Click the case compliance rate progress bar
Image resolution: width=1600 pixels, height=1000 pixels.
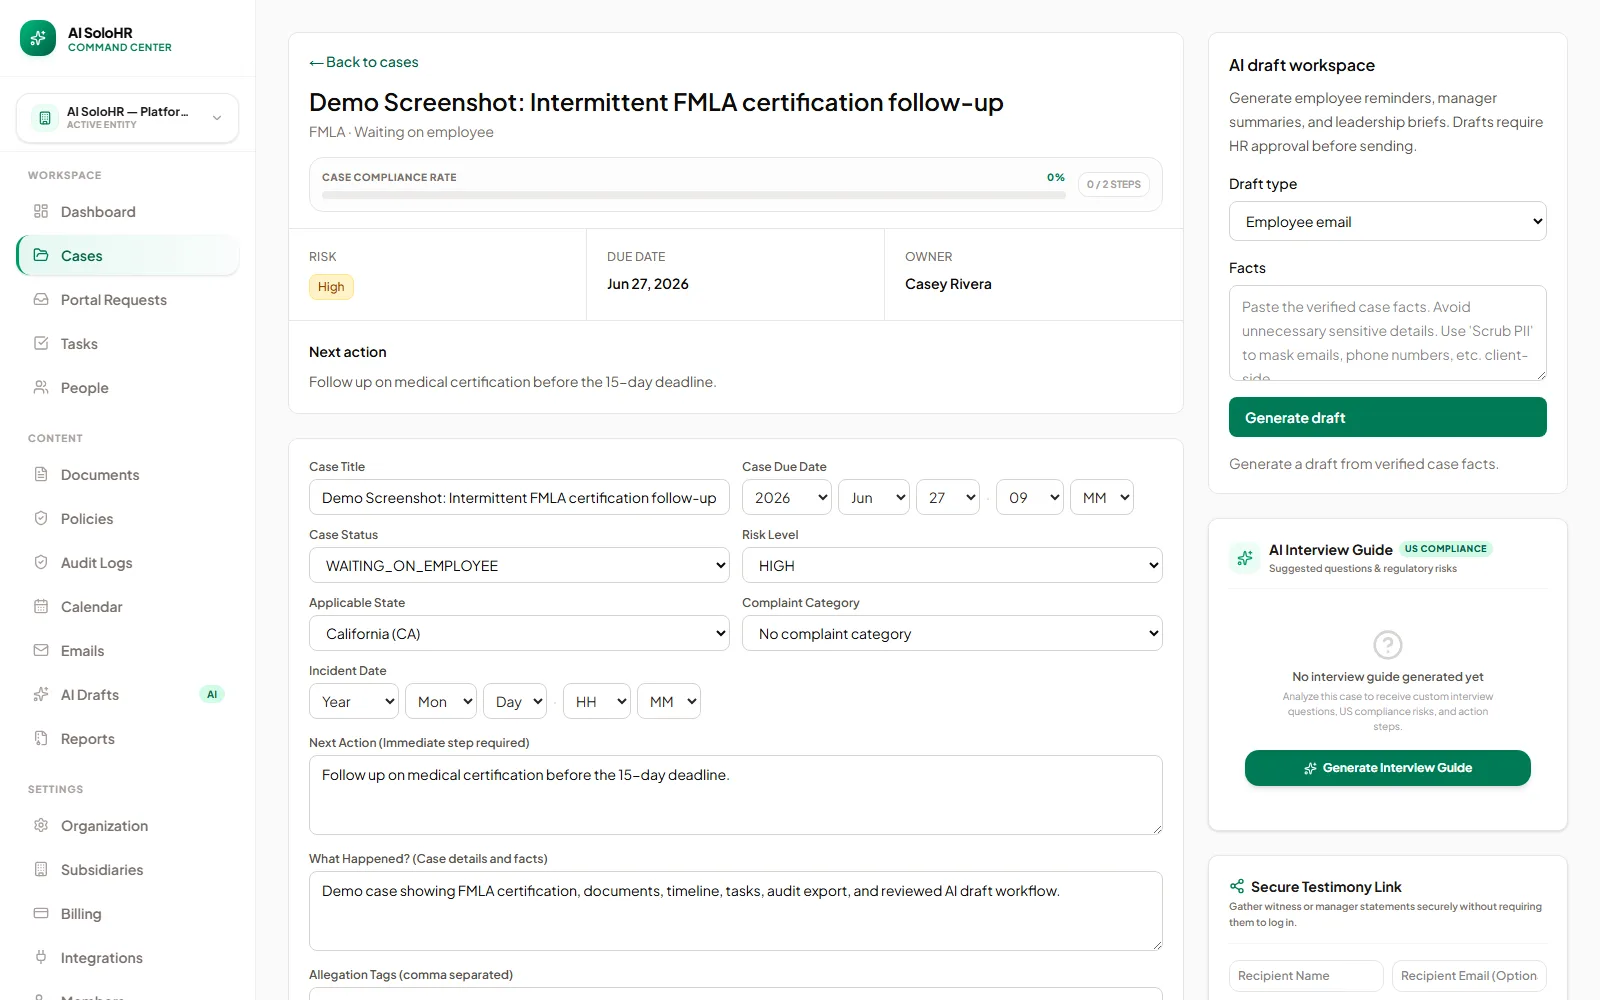pyautogui.click(x=694, y=195)
